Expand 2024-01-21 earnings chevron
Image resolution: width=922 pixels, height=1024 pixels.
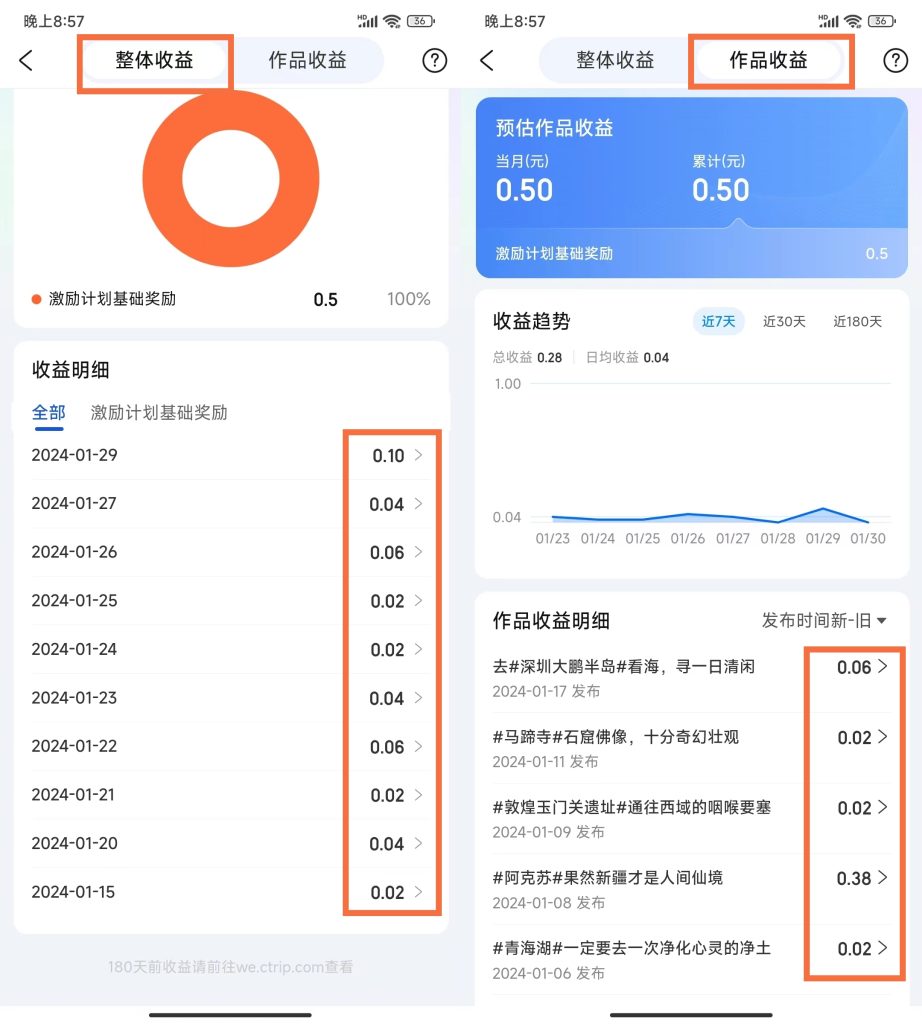(419, 795)
